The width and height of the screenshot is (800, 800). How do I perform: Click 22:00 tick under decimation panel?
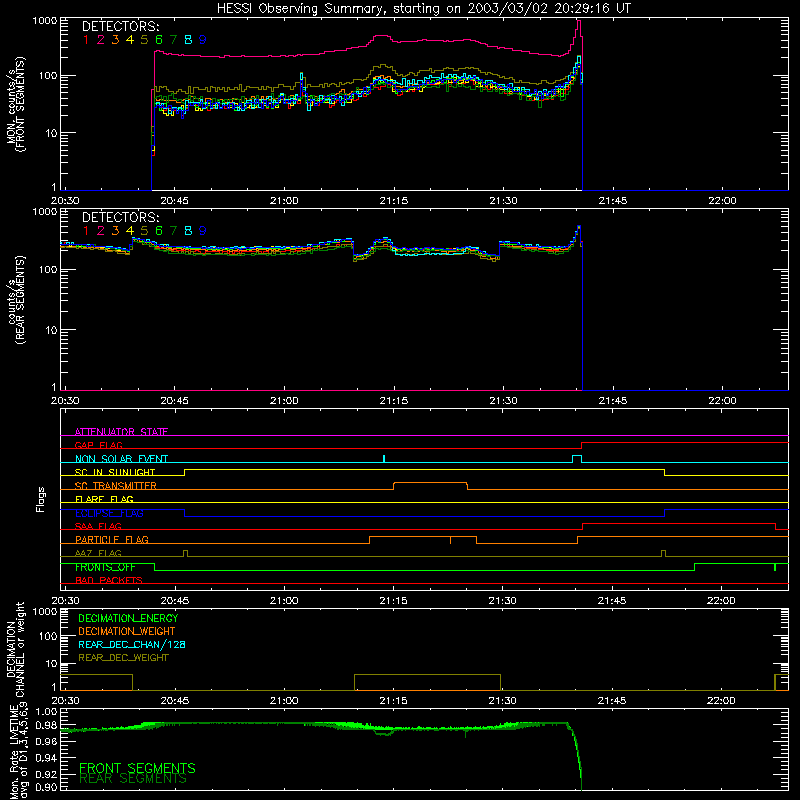(721, 701)
